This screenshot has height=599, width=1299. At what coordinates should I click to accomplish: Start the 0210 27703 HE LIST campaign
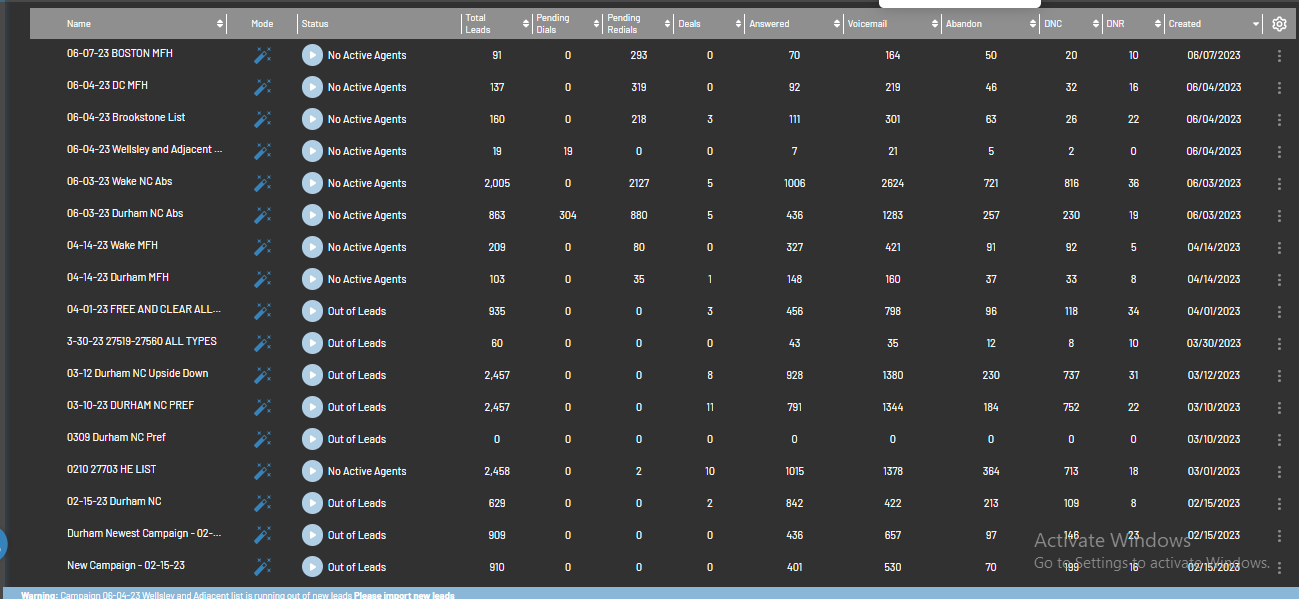coord(312,471)
